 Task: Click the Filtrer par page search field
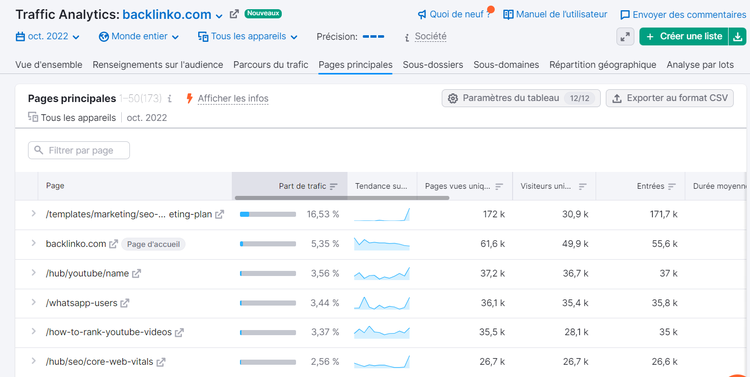79,150
